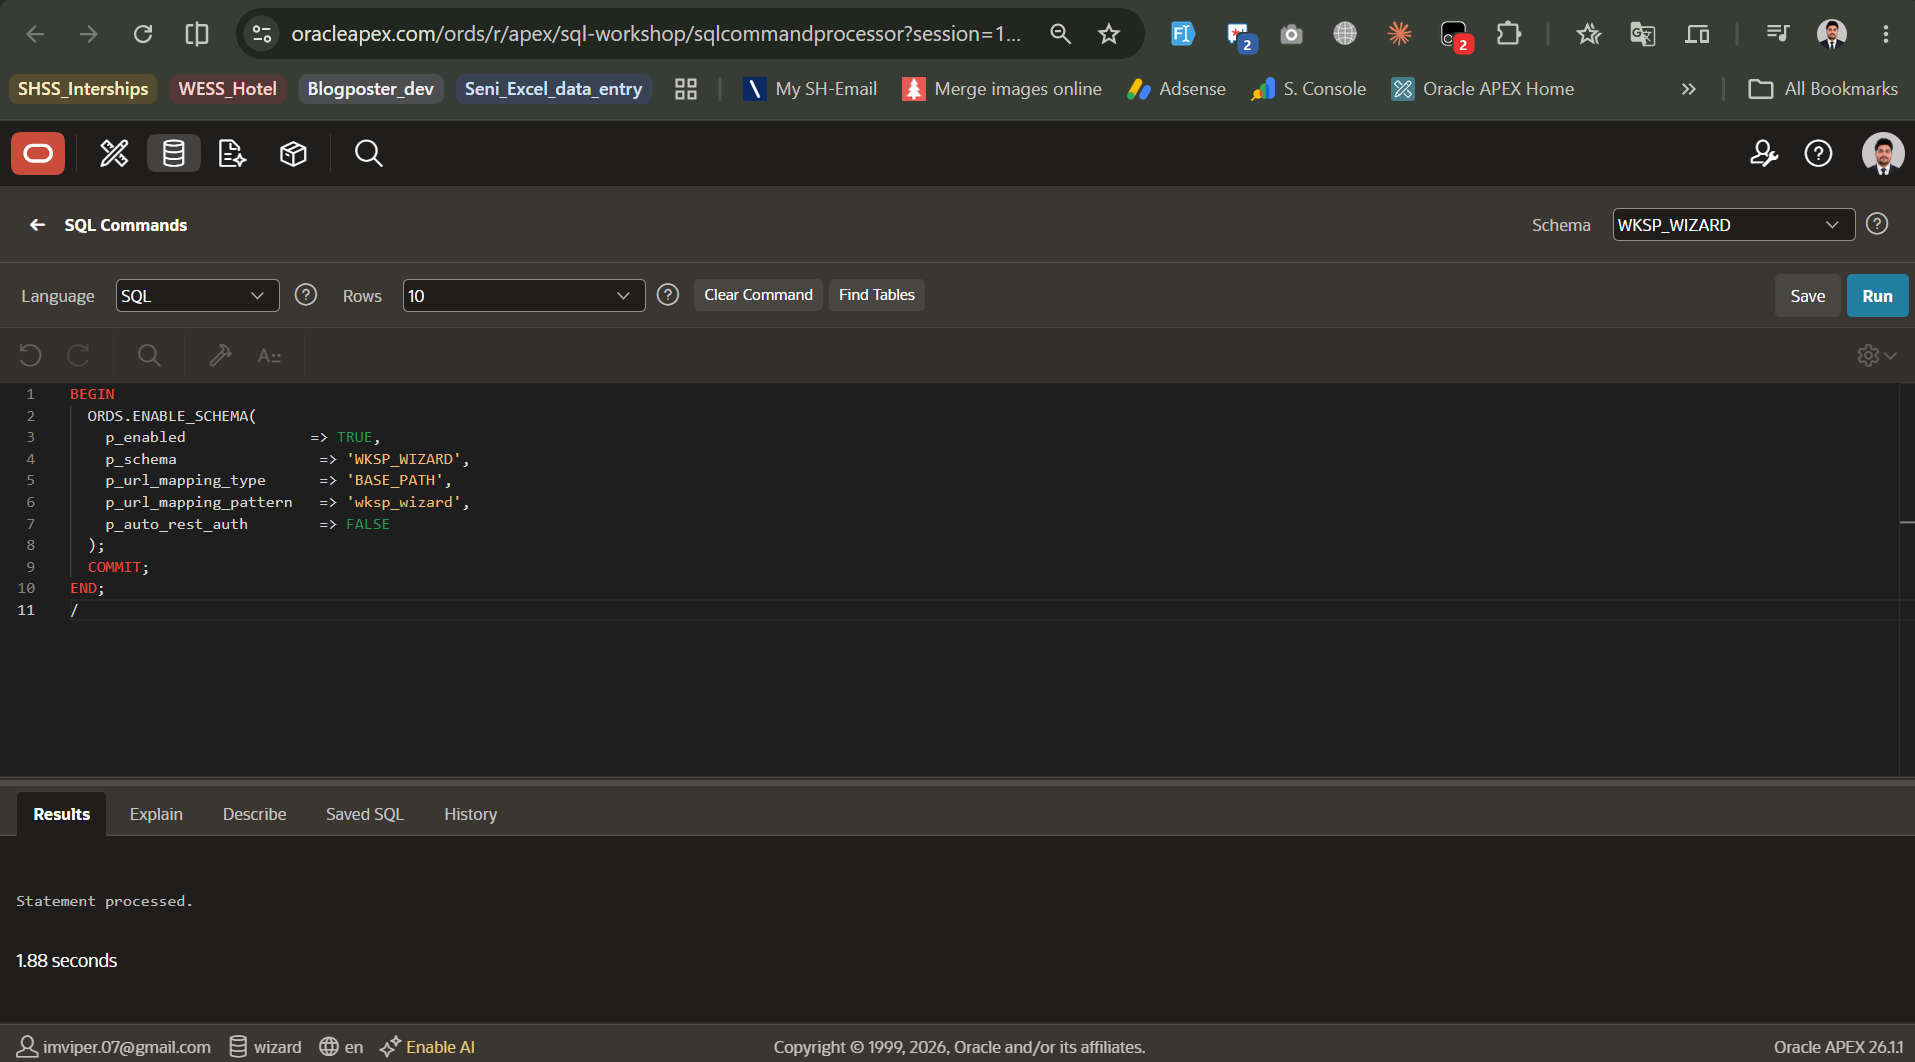Open Merge images online bookmark
This screenshot has width=1915, height=1062.
click(x=1002, y=89)
